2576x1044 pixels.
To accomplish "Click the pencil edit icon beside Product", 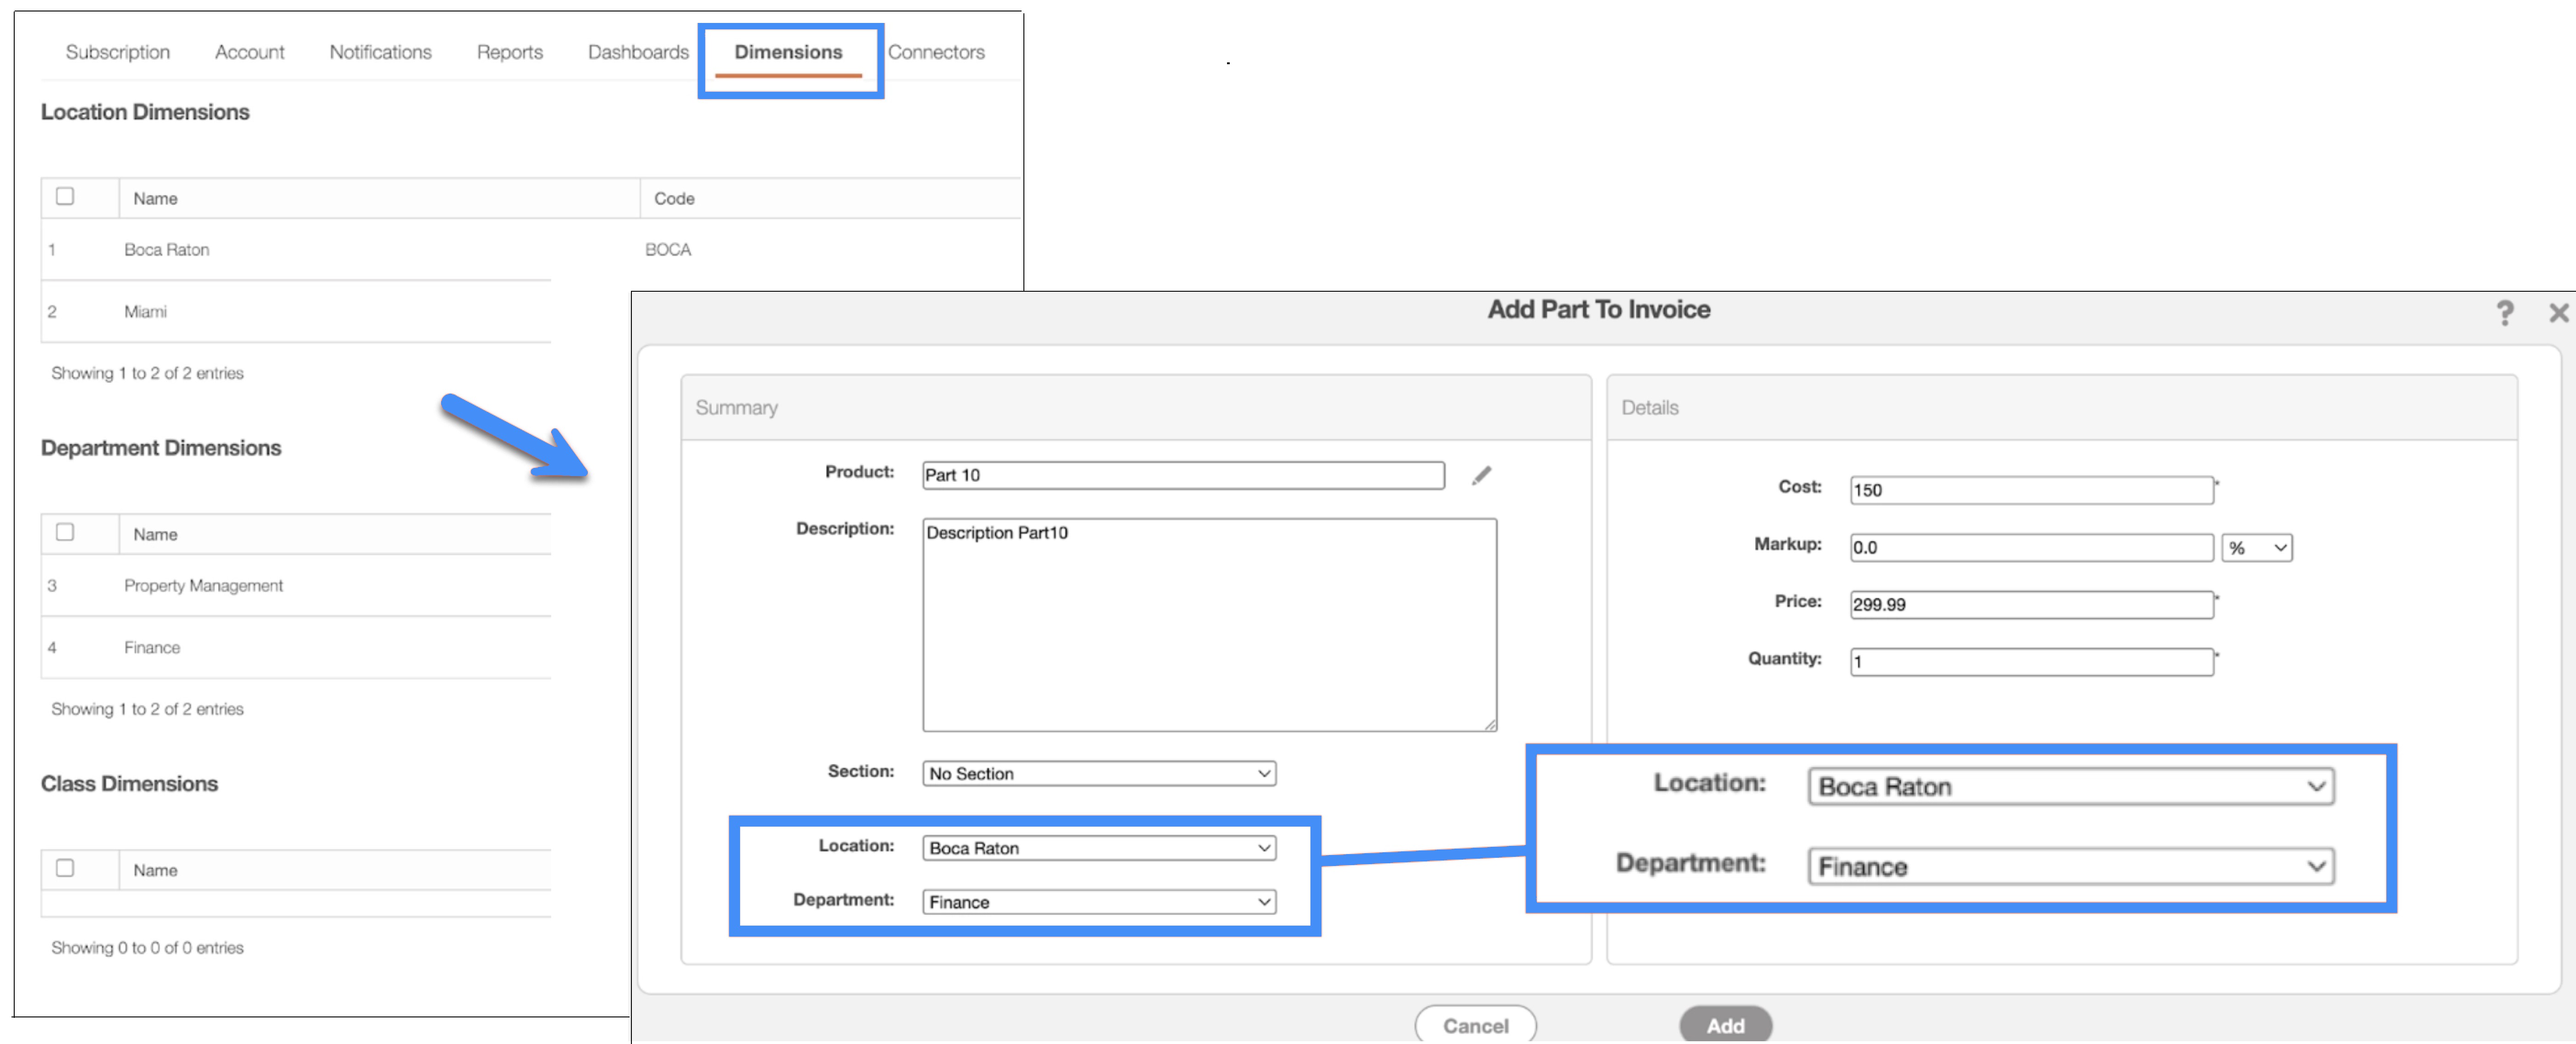I will point(1481,476).
